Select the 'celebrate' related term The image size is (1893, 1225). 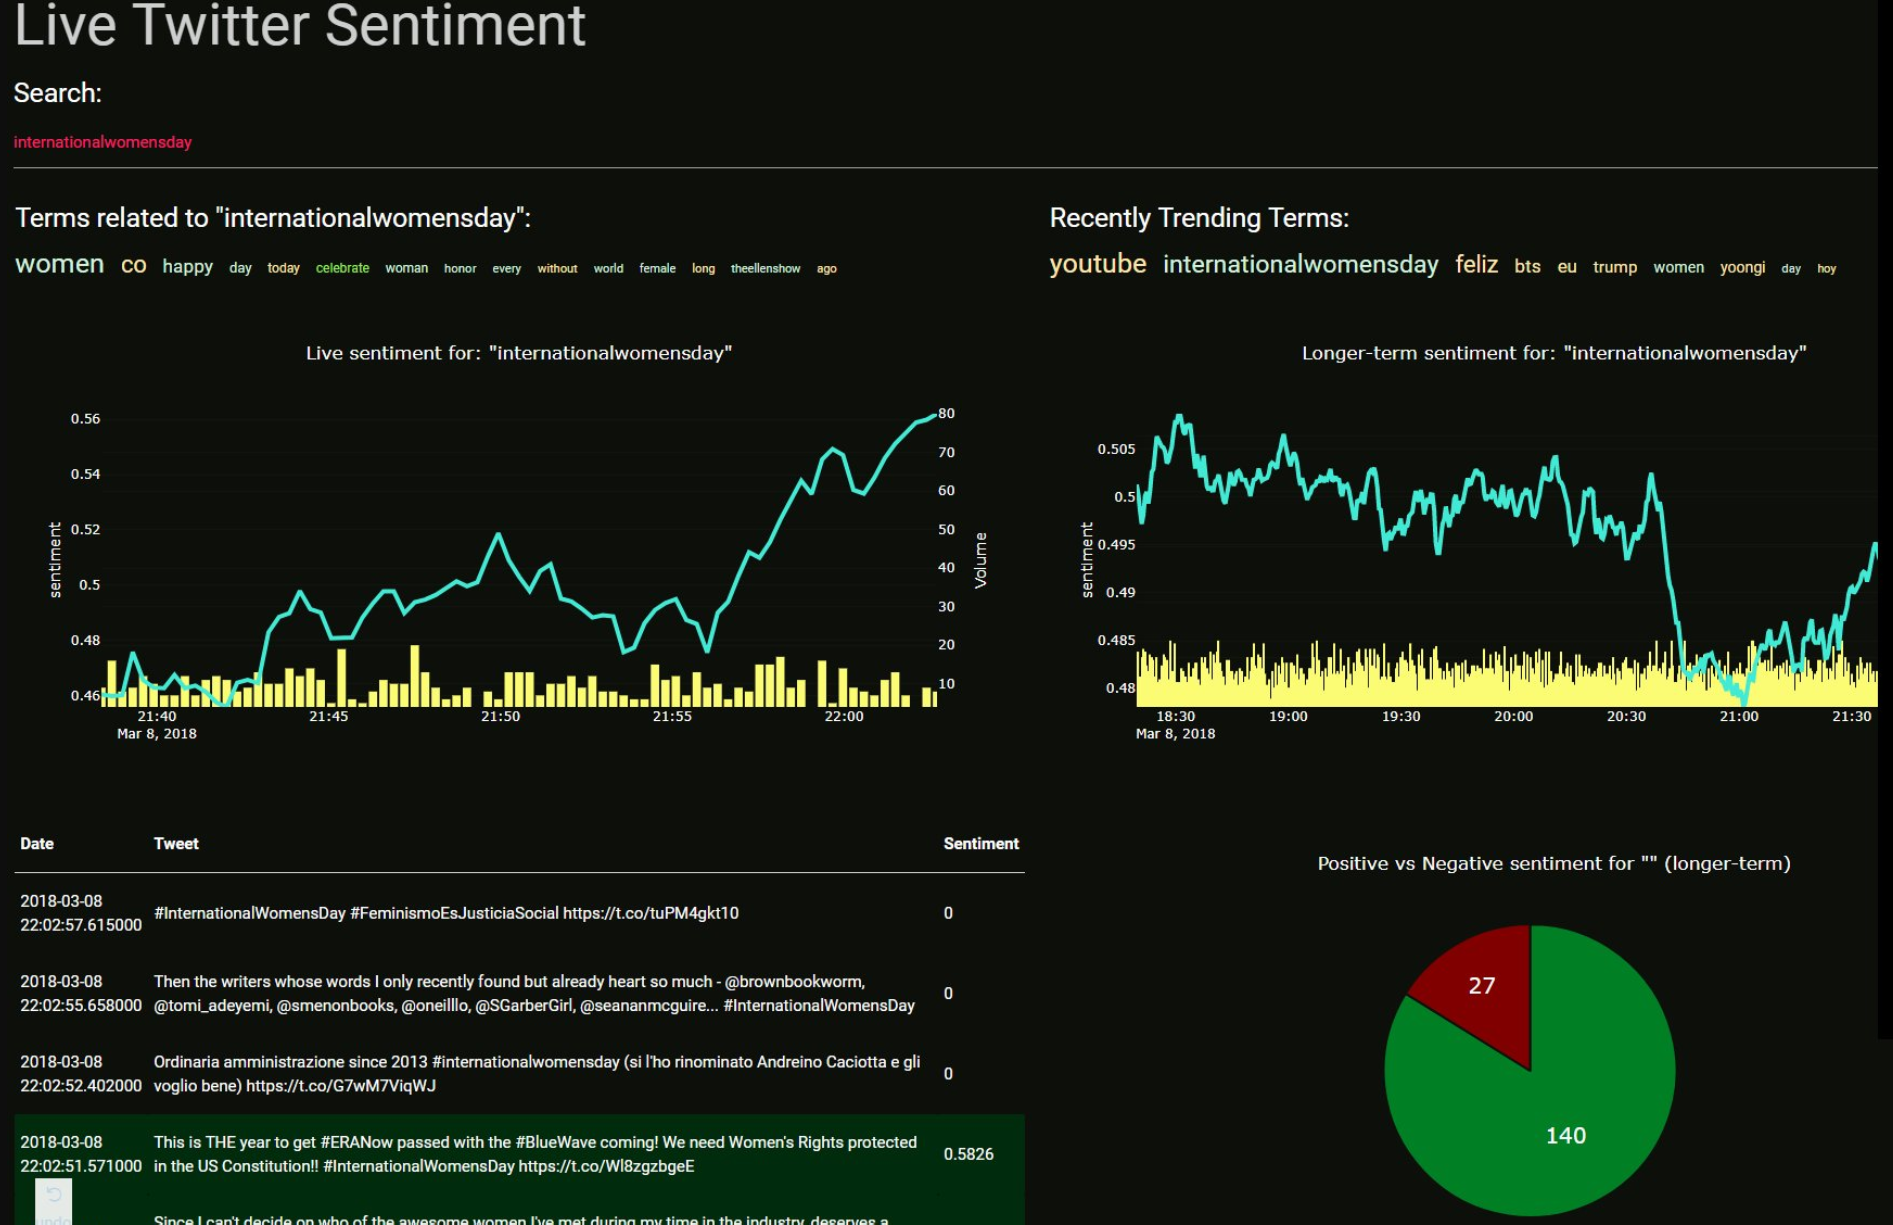[340, 267]
